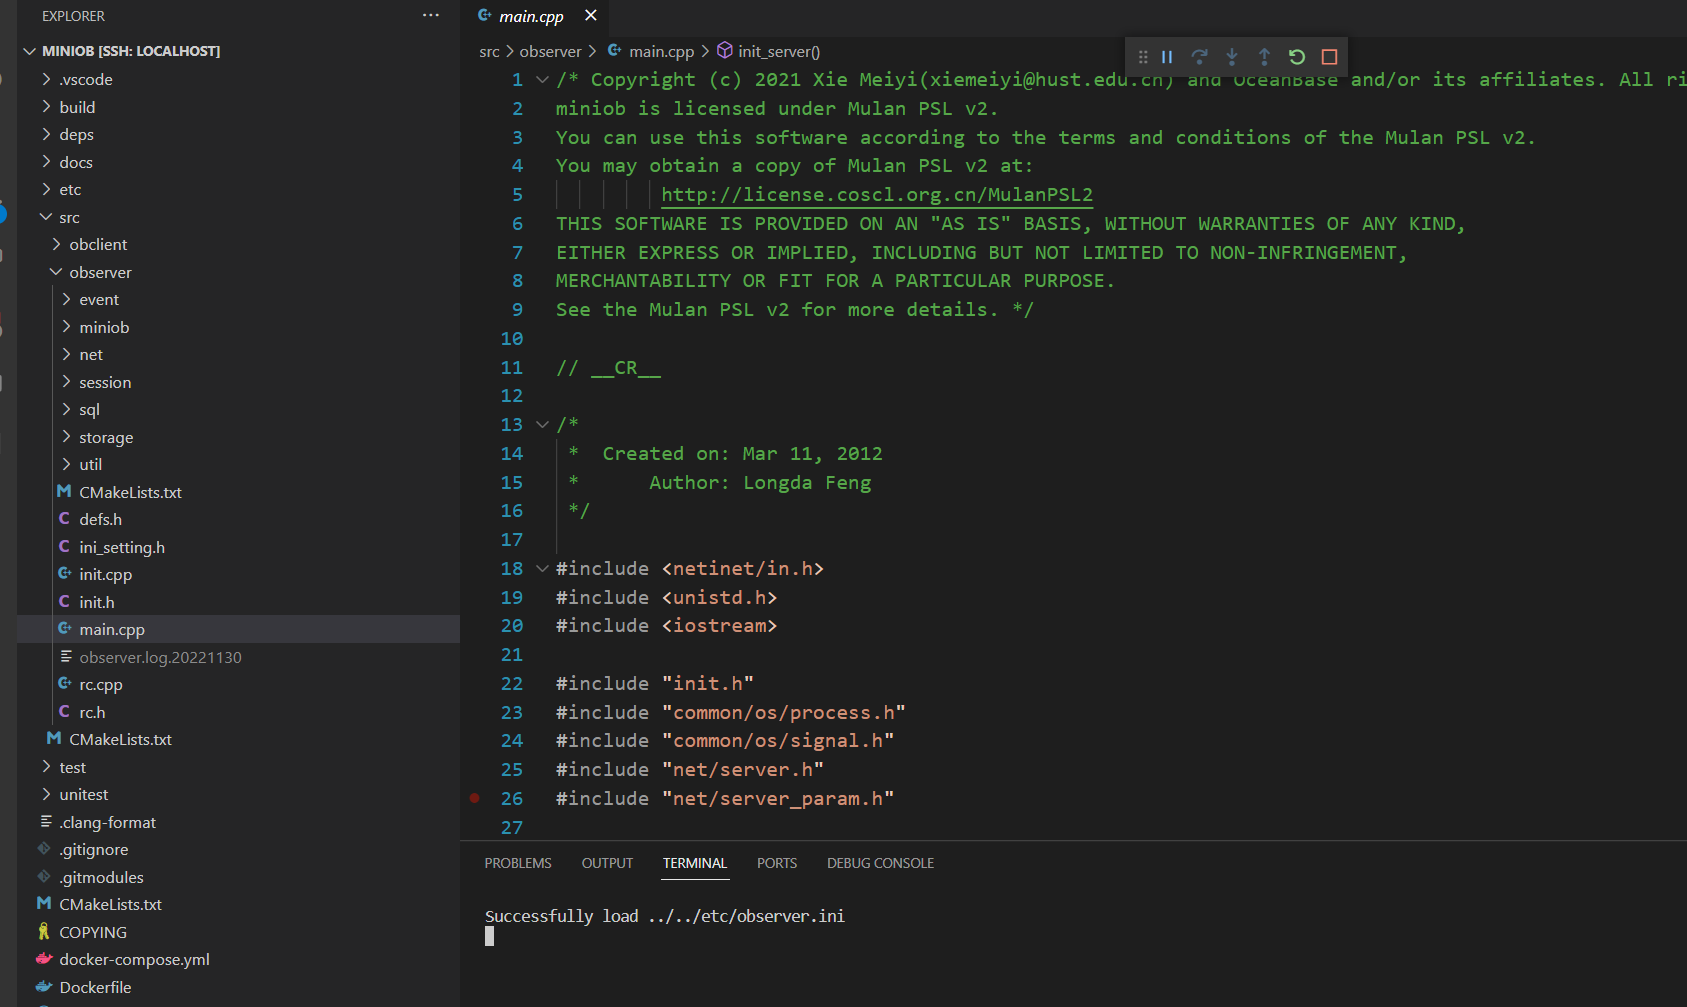Expand the storage folder
The width and height of the screenshot is (1687, 1007).
[106, 437]
